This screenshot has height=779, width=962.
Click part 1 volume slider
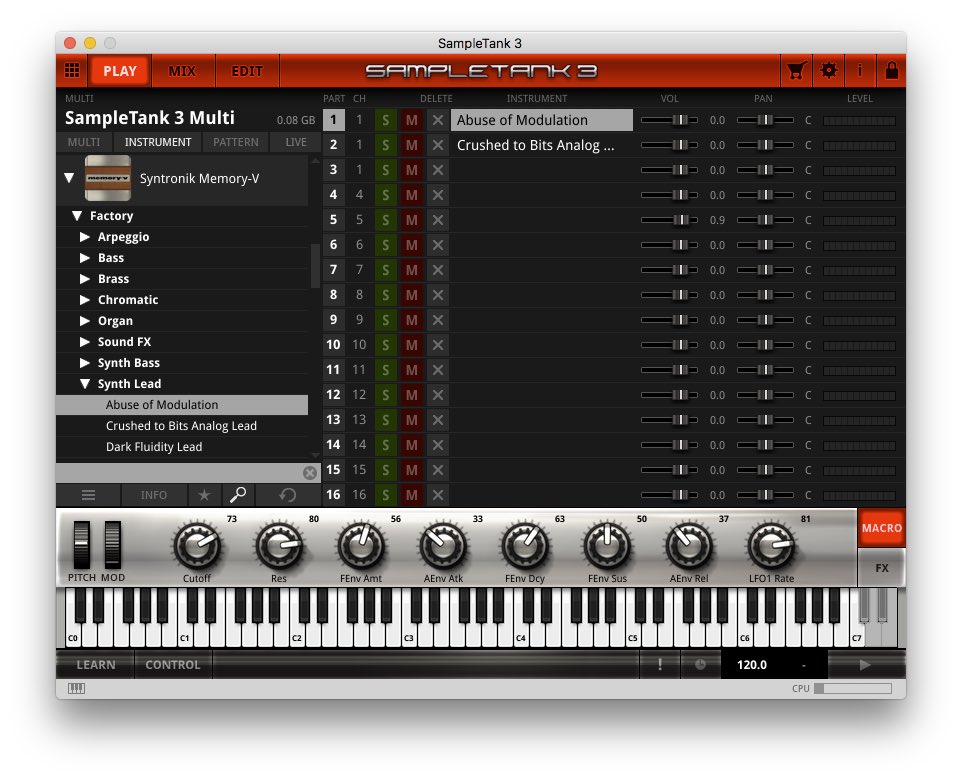point(669,120)
